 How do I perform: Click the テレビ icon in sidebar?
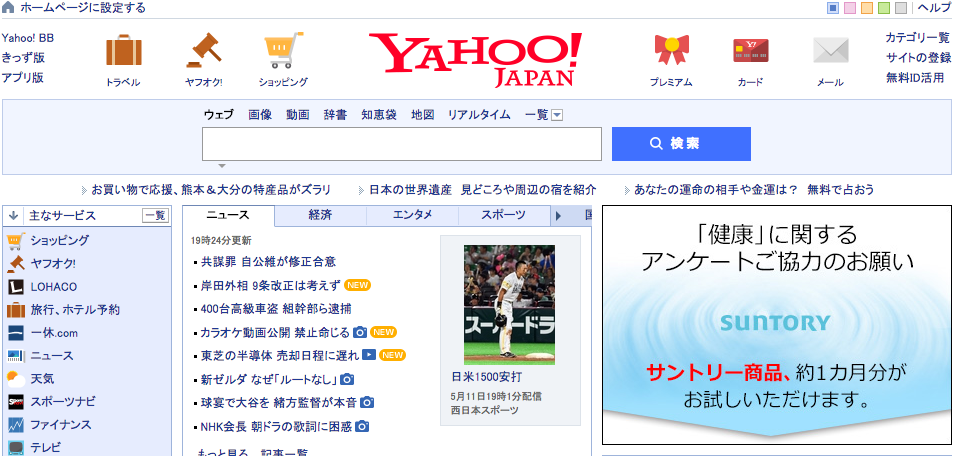tap(16, 448)
